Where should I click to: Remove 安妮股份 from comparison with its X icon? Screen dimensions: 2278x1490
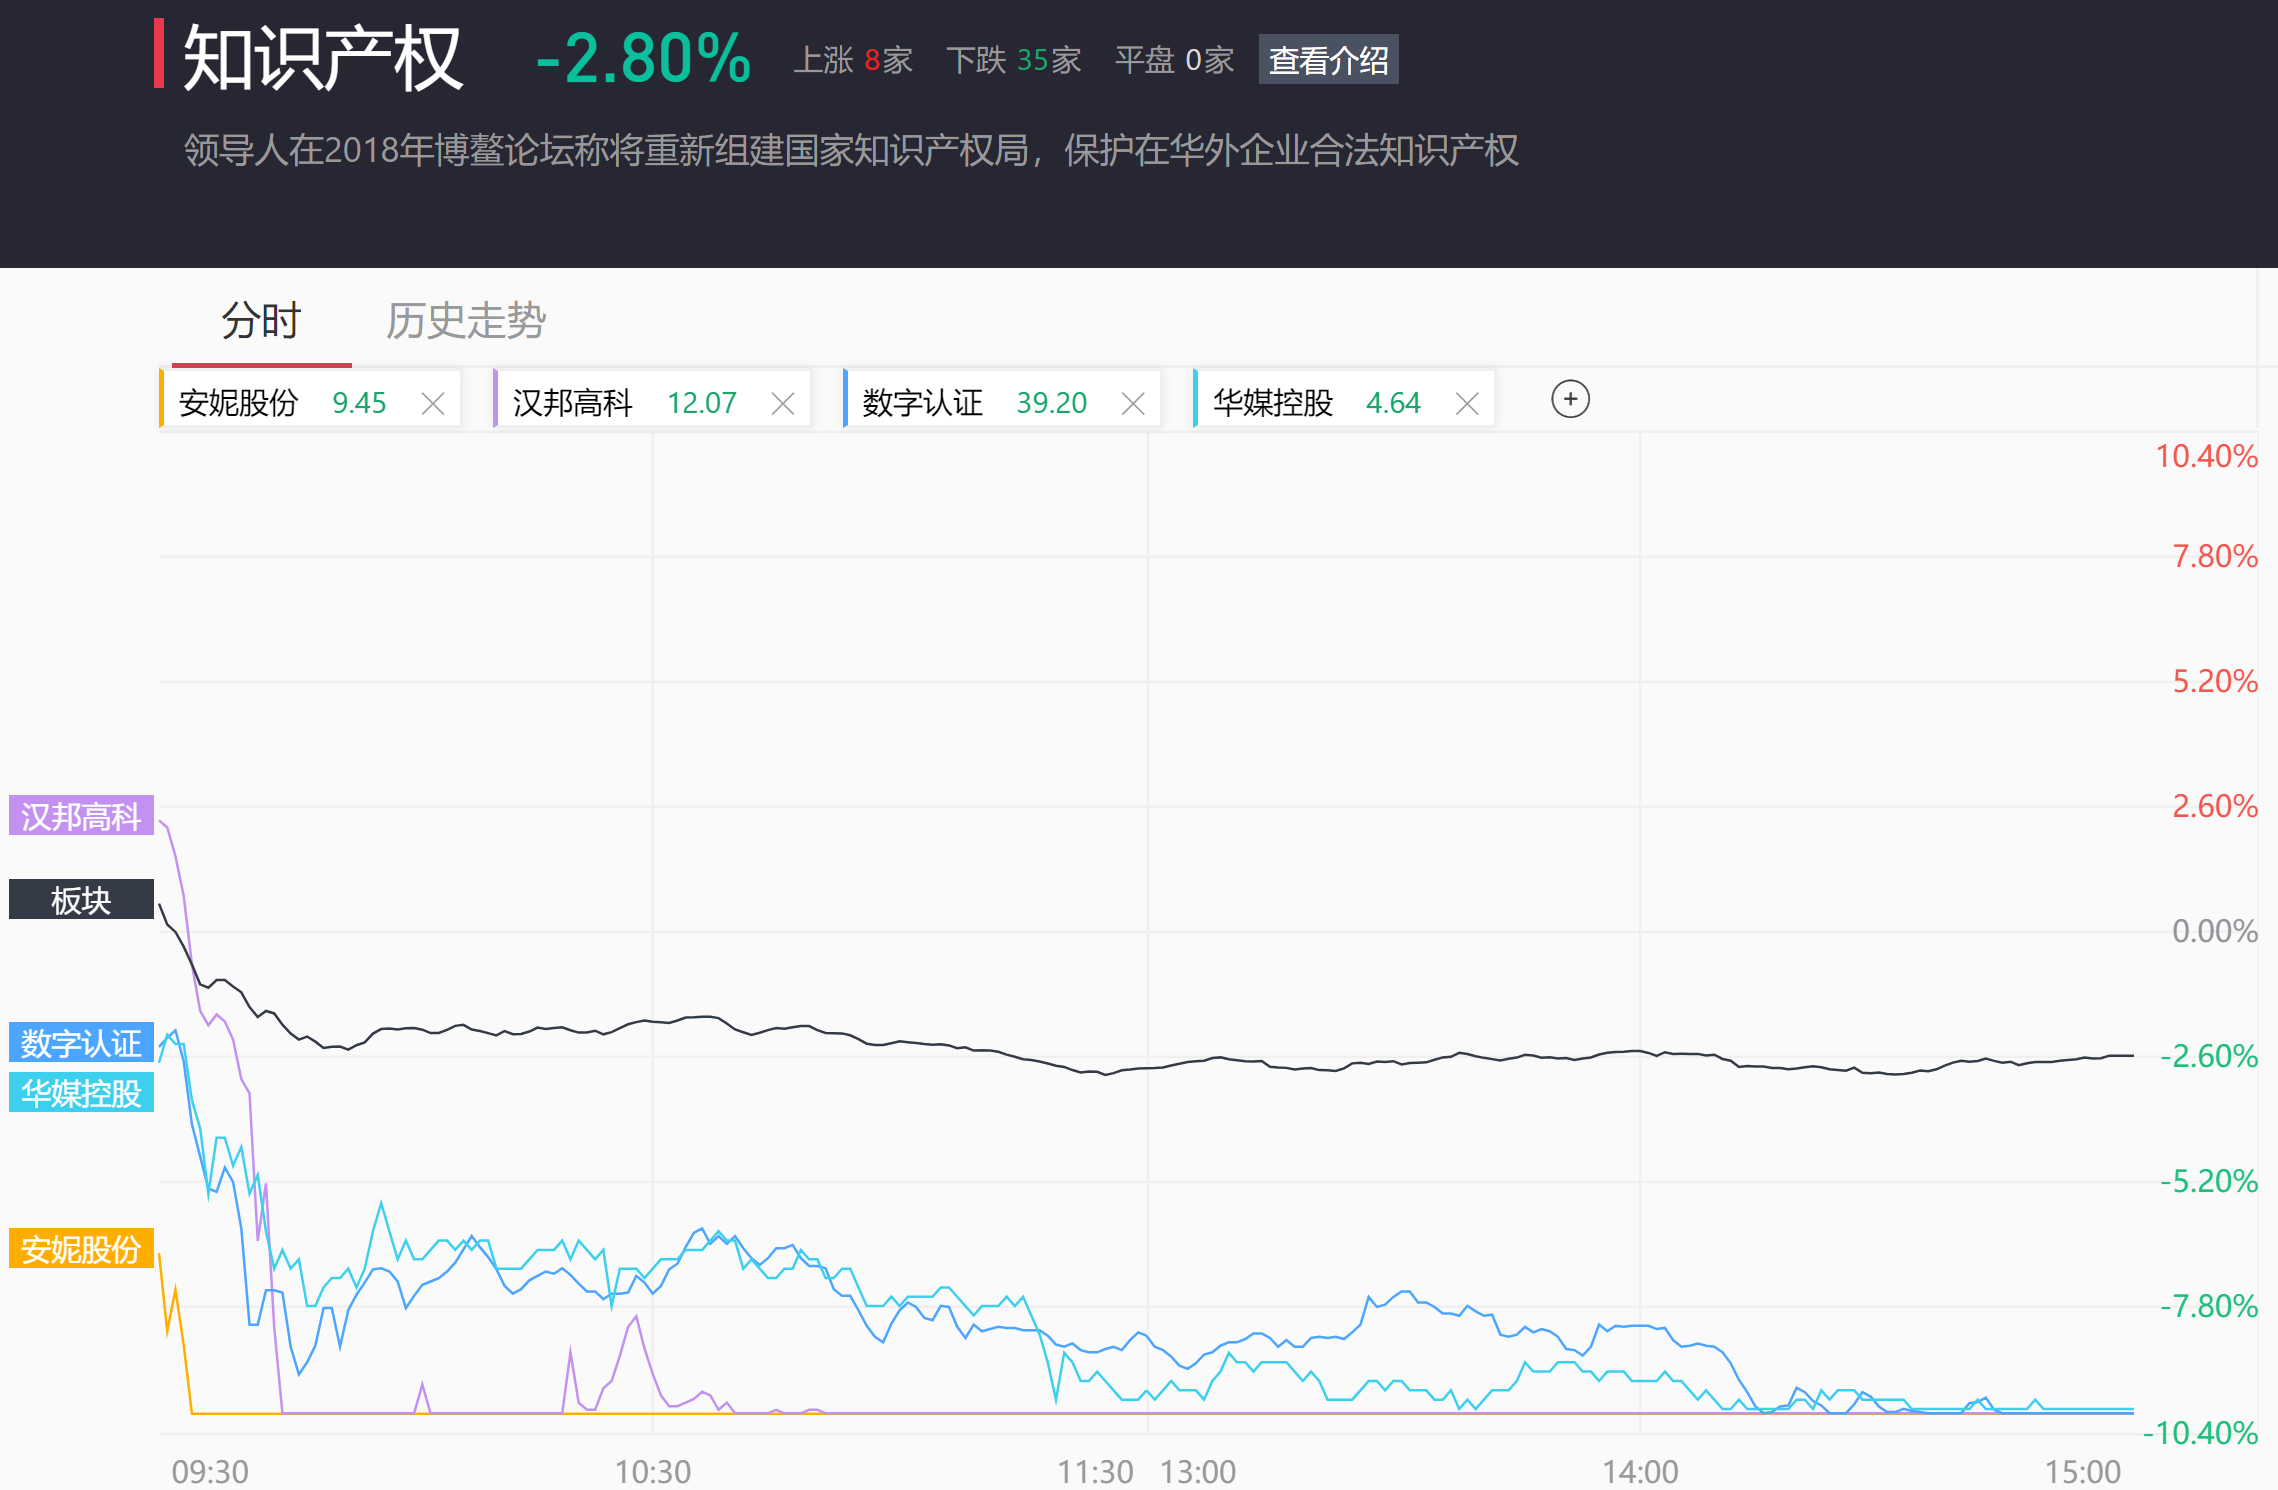[x=433, y=404]
